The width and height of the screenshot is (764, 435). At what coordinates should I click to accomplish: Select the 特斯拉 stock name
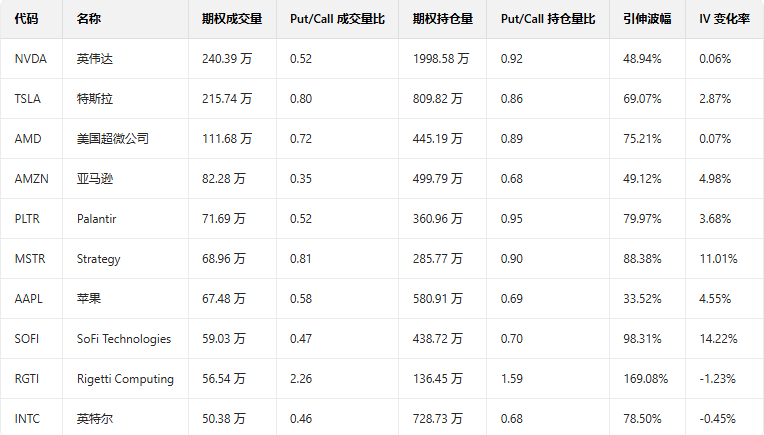[95, 99]
